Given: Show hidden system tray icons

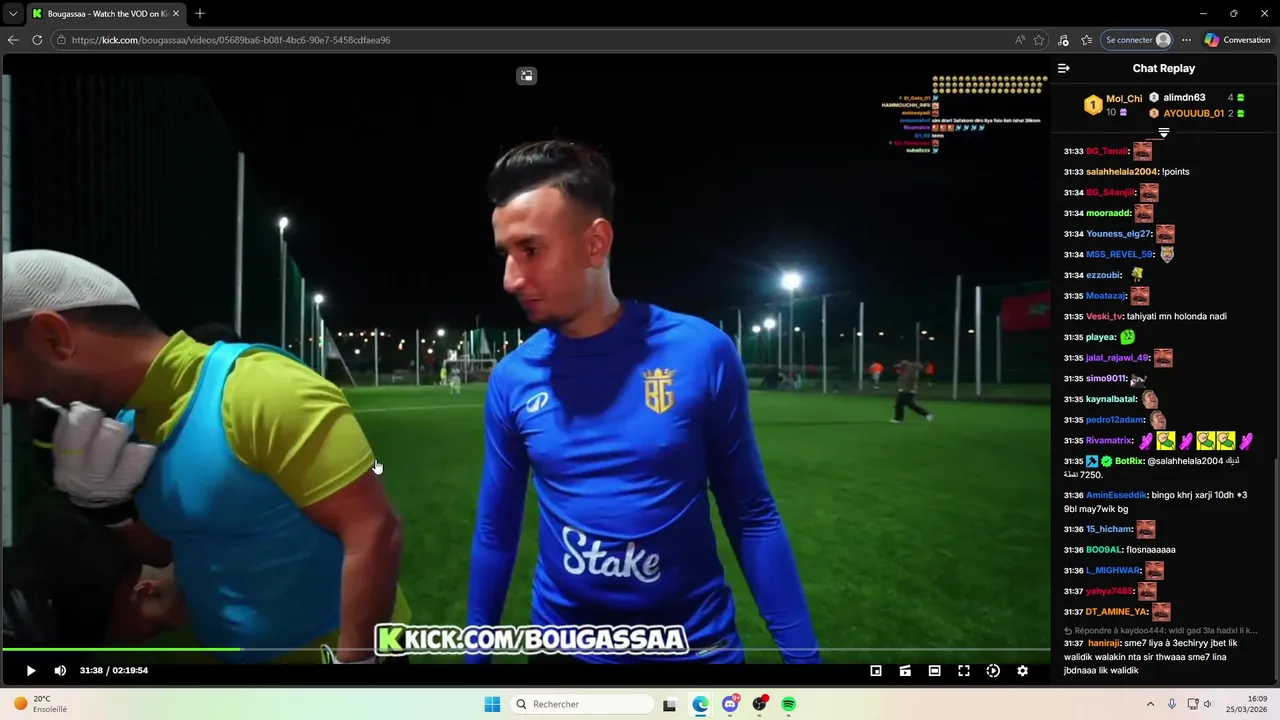Looking at the screenshot, I should click(x=1150, y=704).
